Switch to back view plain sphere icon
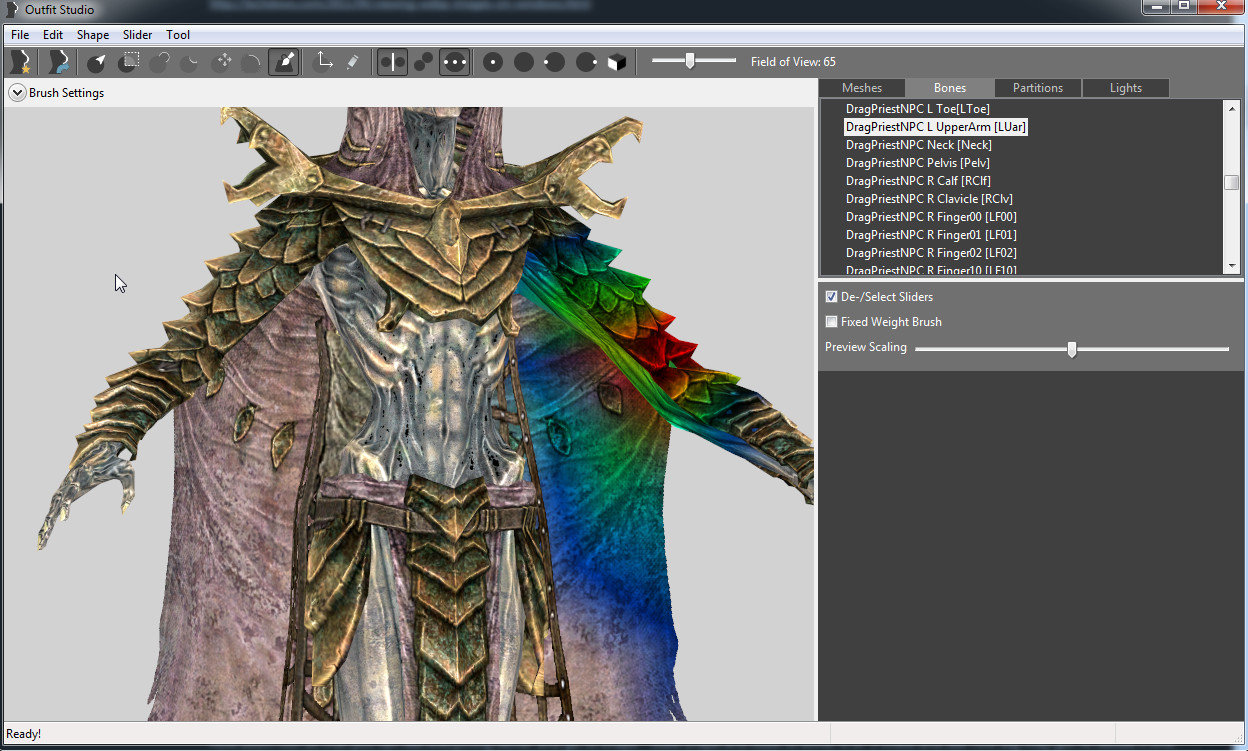Image resolution: width=1248 pixels, height=751 pixels. coord(524,62)
